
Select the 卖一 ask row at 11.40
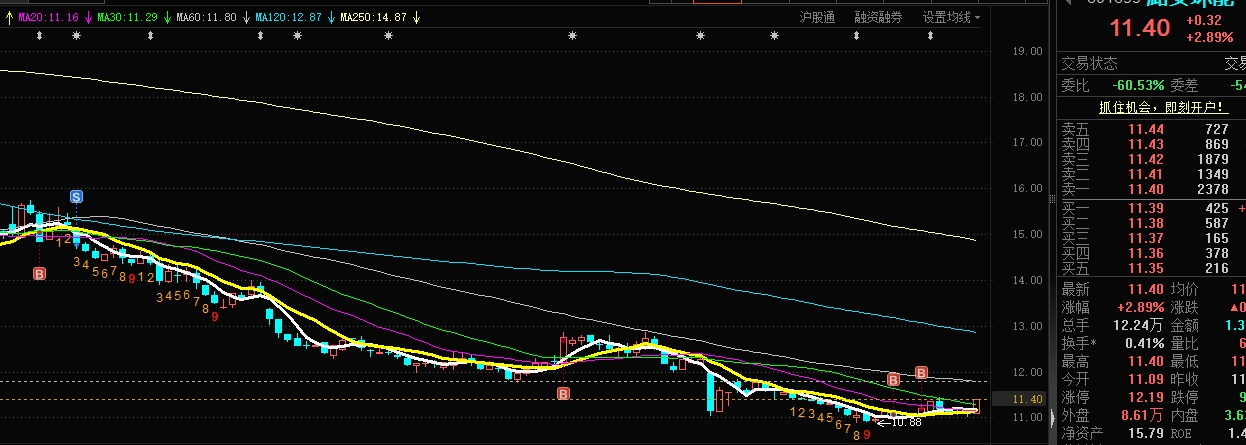click(1153, 190)
